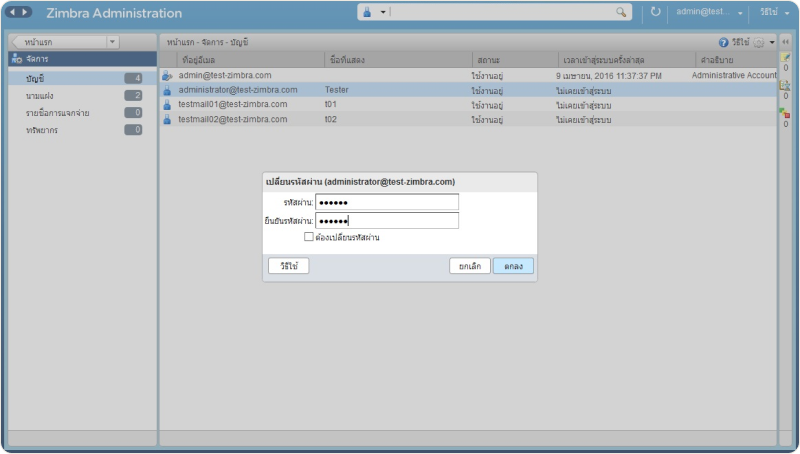Click the notes icon in right sidebar
The height and width of the screenshot is (454, 800).
pos(786,57)
